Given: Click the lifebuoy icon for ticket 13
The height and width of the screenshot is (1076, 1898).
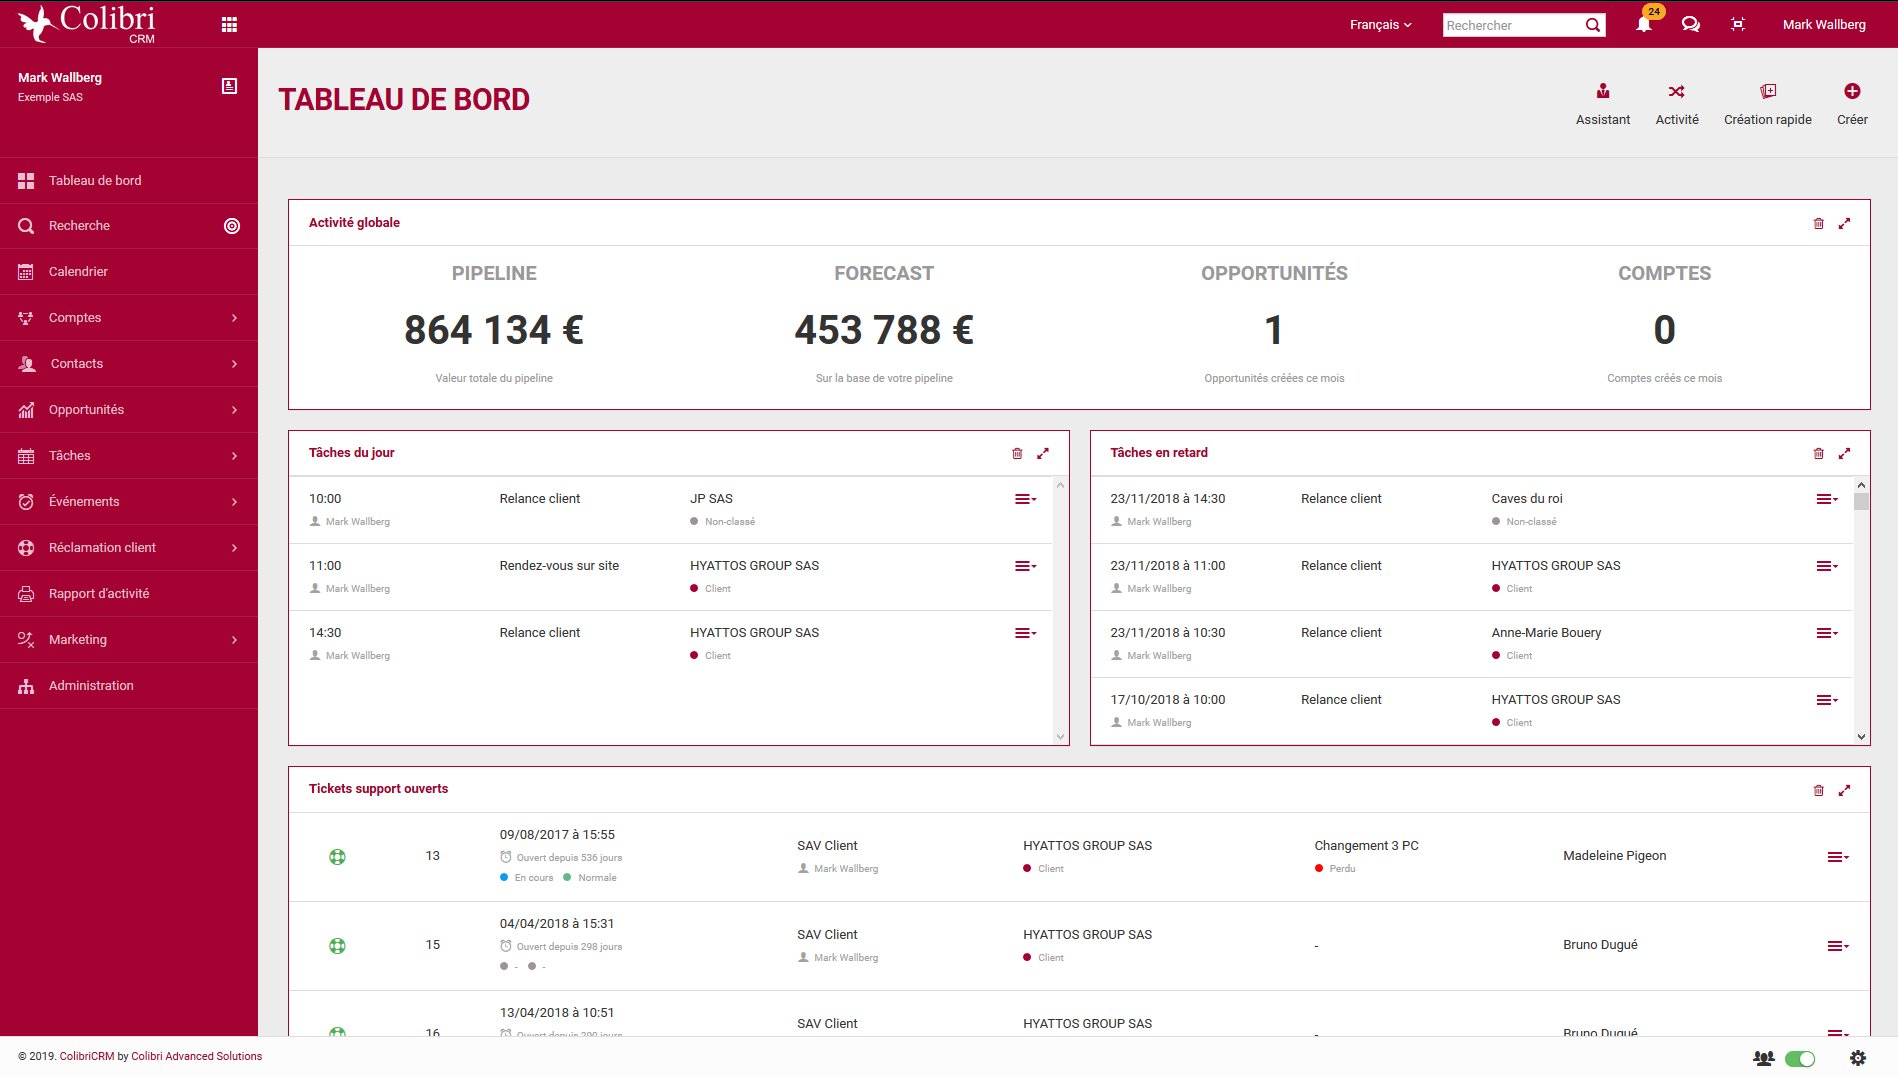Looking at the screenshot, I should pyautogui.click(x=338, y=857).
